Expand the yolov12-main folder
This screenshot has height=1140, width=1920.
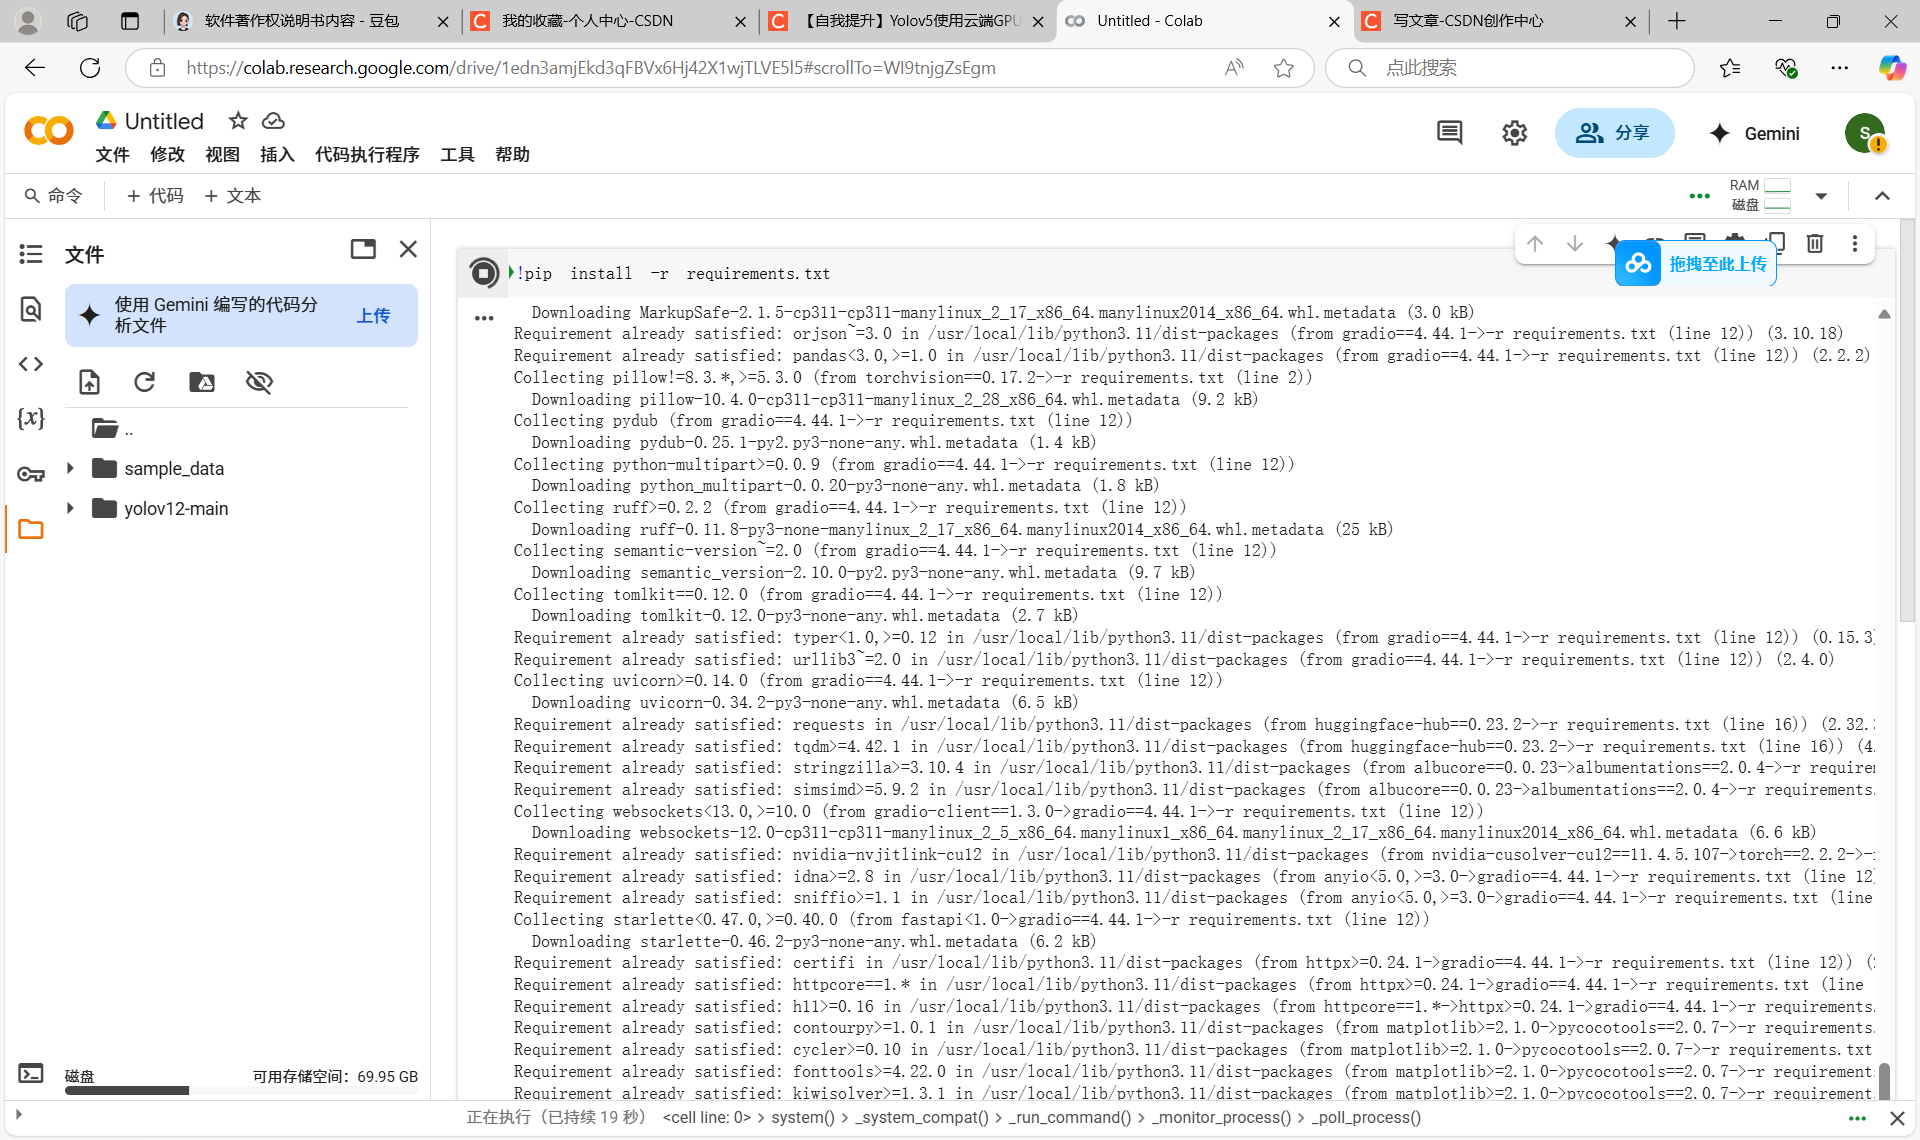click(x=70, y=508)
